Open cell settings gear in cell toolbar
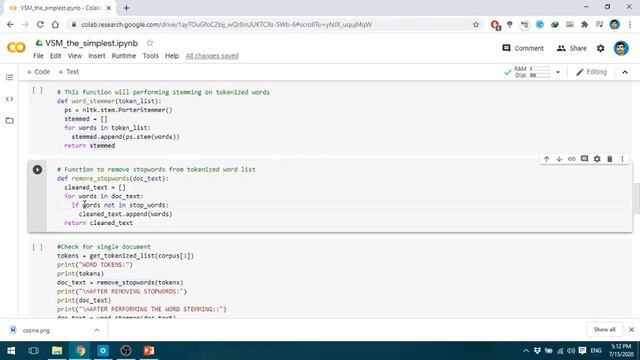This screenshot has height=360, width=640. 597,159
